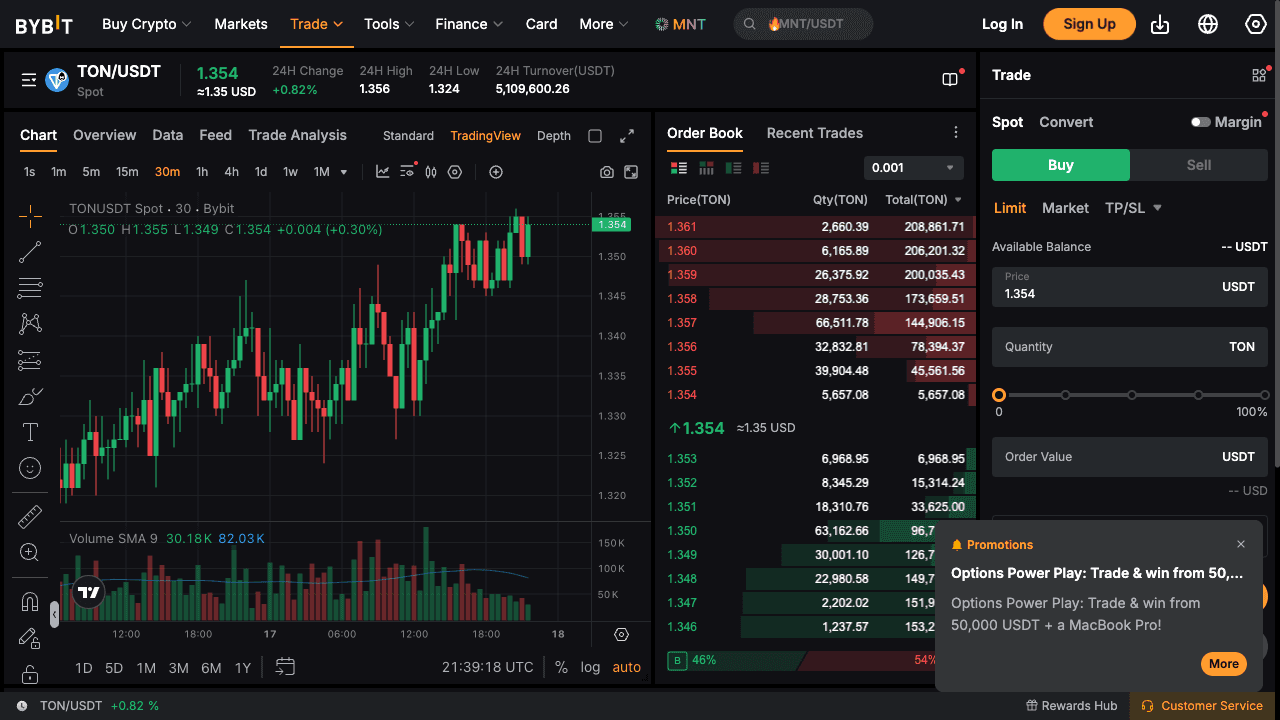The width and height of the screenshot is (1280, 720).
Task: Open candlestick chart type selector
Action: pyautogui.click(x=431, y=172)
